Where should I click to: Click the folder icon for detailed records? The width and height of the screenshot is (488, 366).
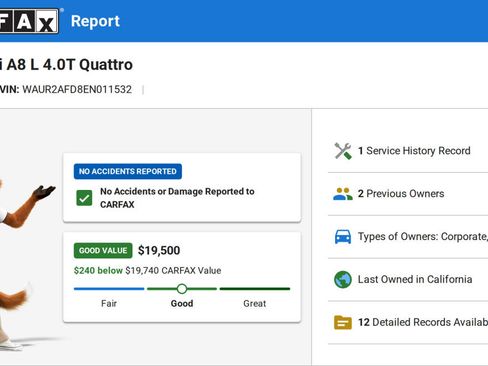[343, 322]
